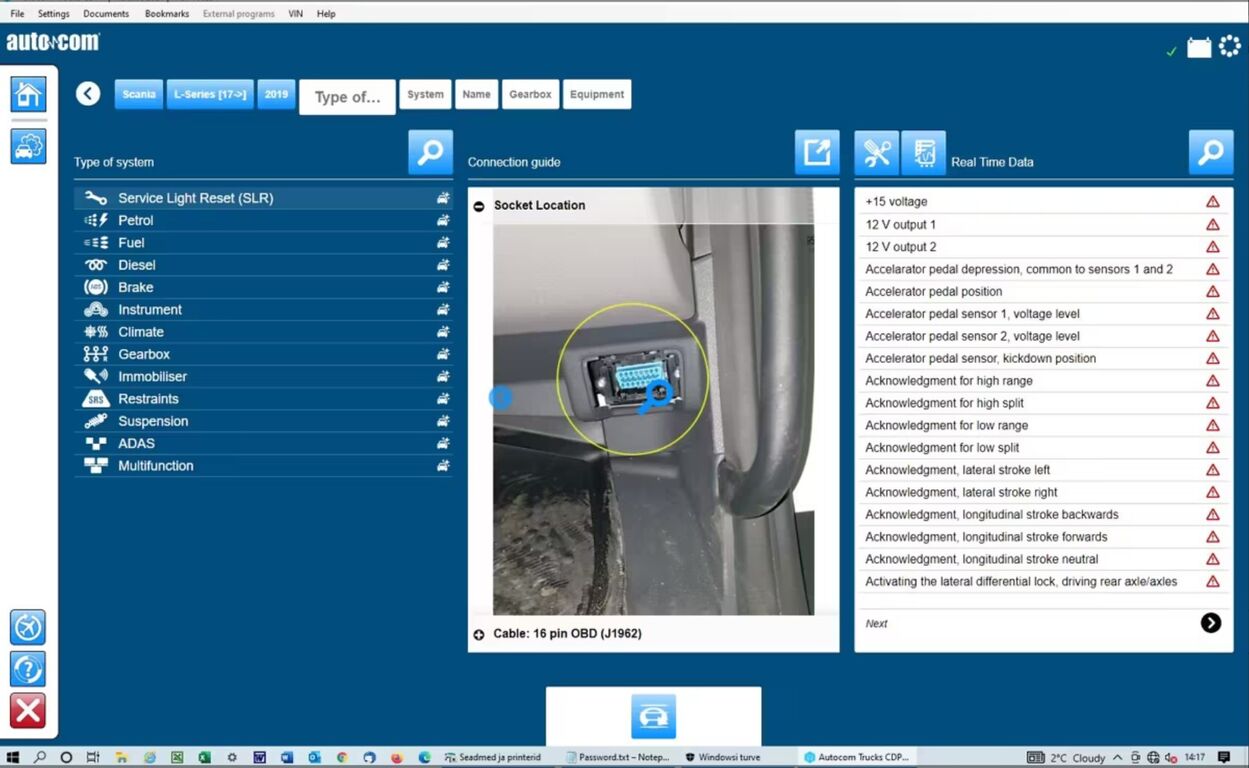Select the L-Series [17->] breadcrumb
The width and height of the screenshot is (1249, 768).
pos(210,94)
